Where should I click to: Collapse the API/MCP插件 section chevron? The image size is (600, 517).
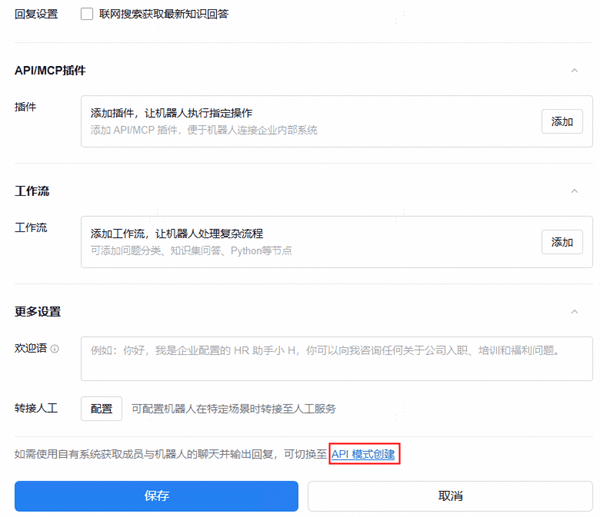tap(573, 70)
